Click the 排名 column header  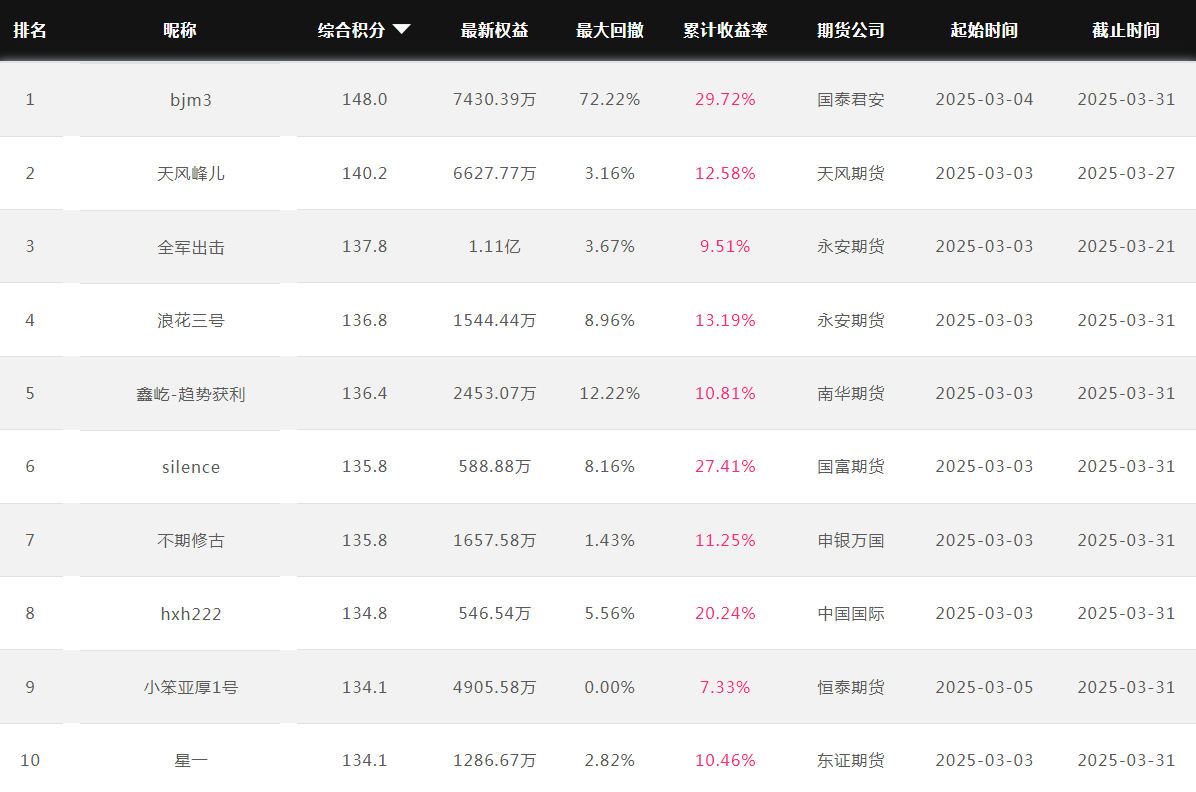click(x=30, y=31)
